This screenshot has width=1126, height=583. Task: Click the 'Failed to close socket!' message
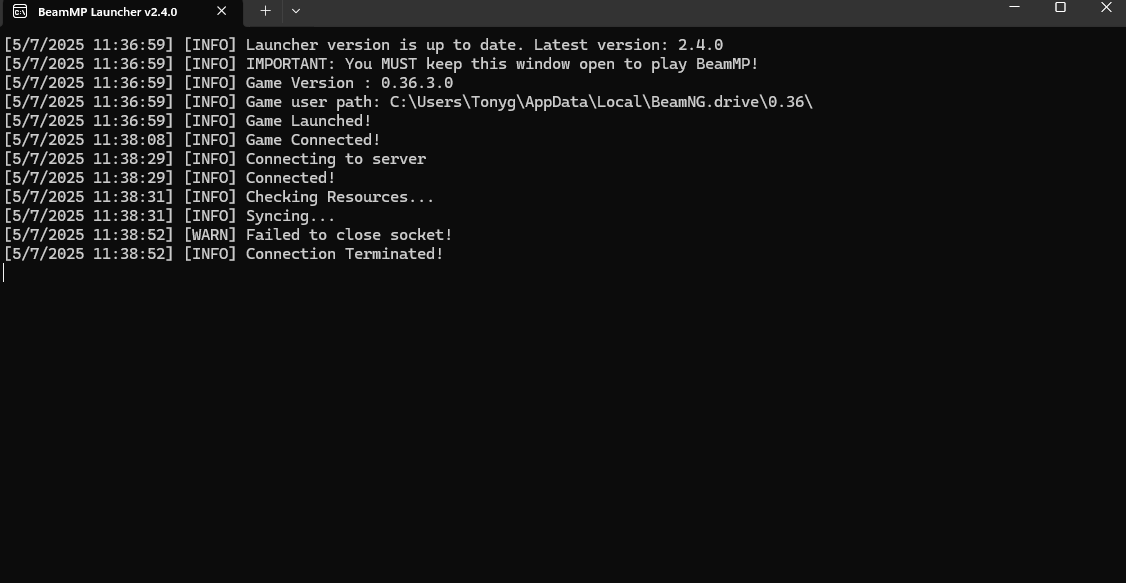(x=349, y=235)
